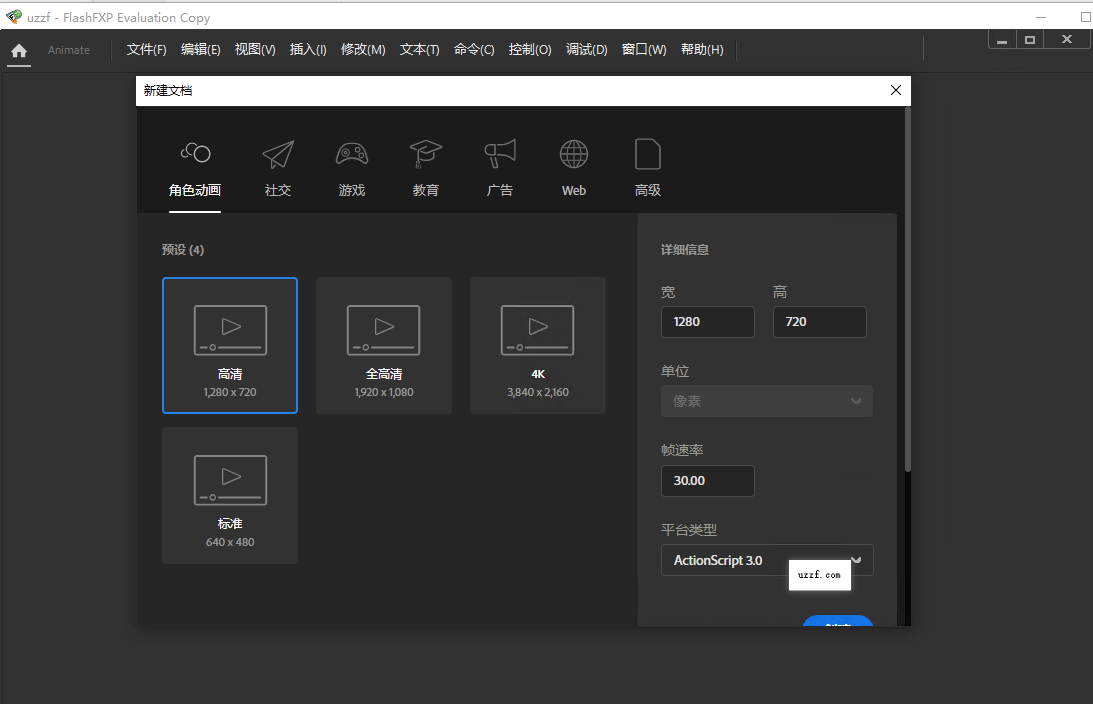
Task: Select the 角色动画 category icon
Action: (195, 155)
